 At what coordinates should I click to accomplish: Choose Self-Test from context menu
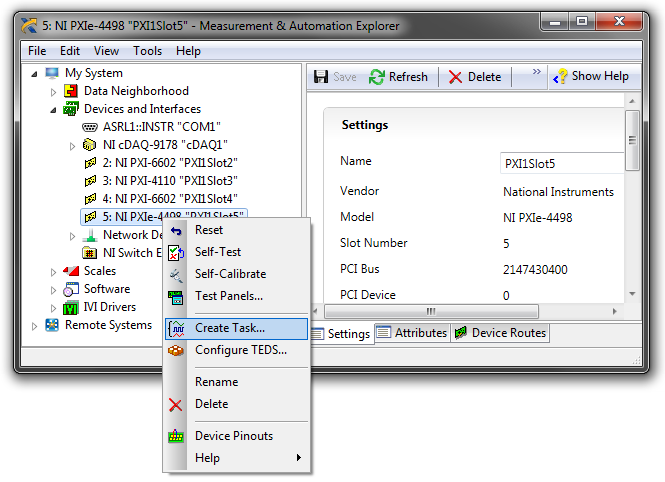click(237, 252)
